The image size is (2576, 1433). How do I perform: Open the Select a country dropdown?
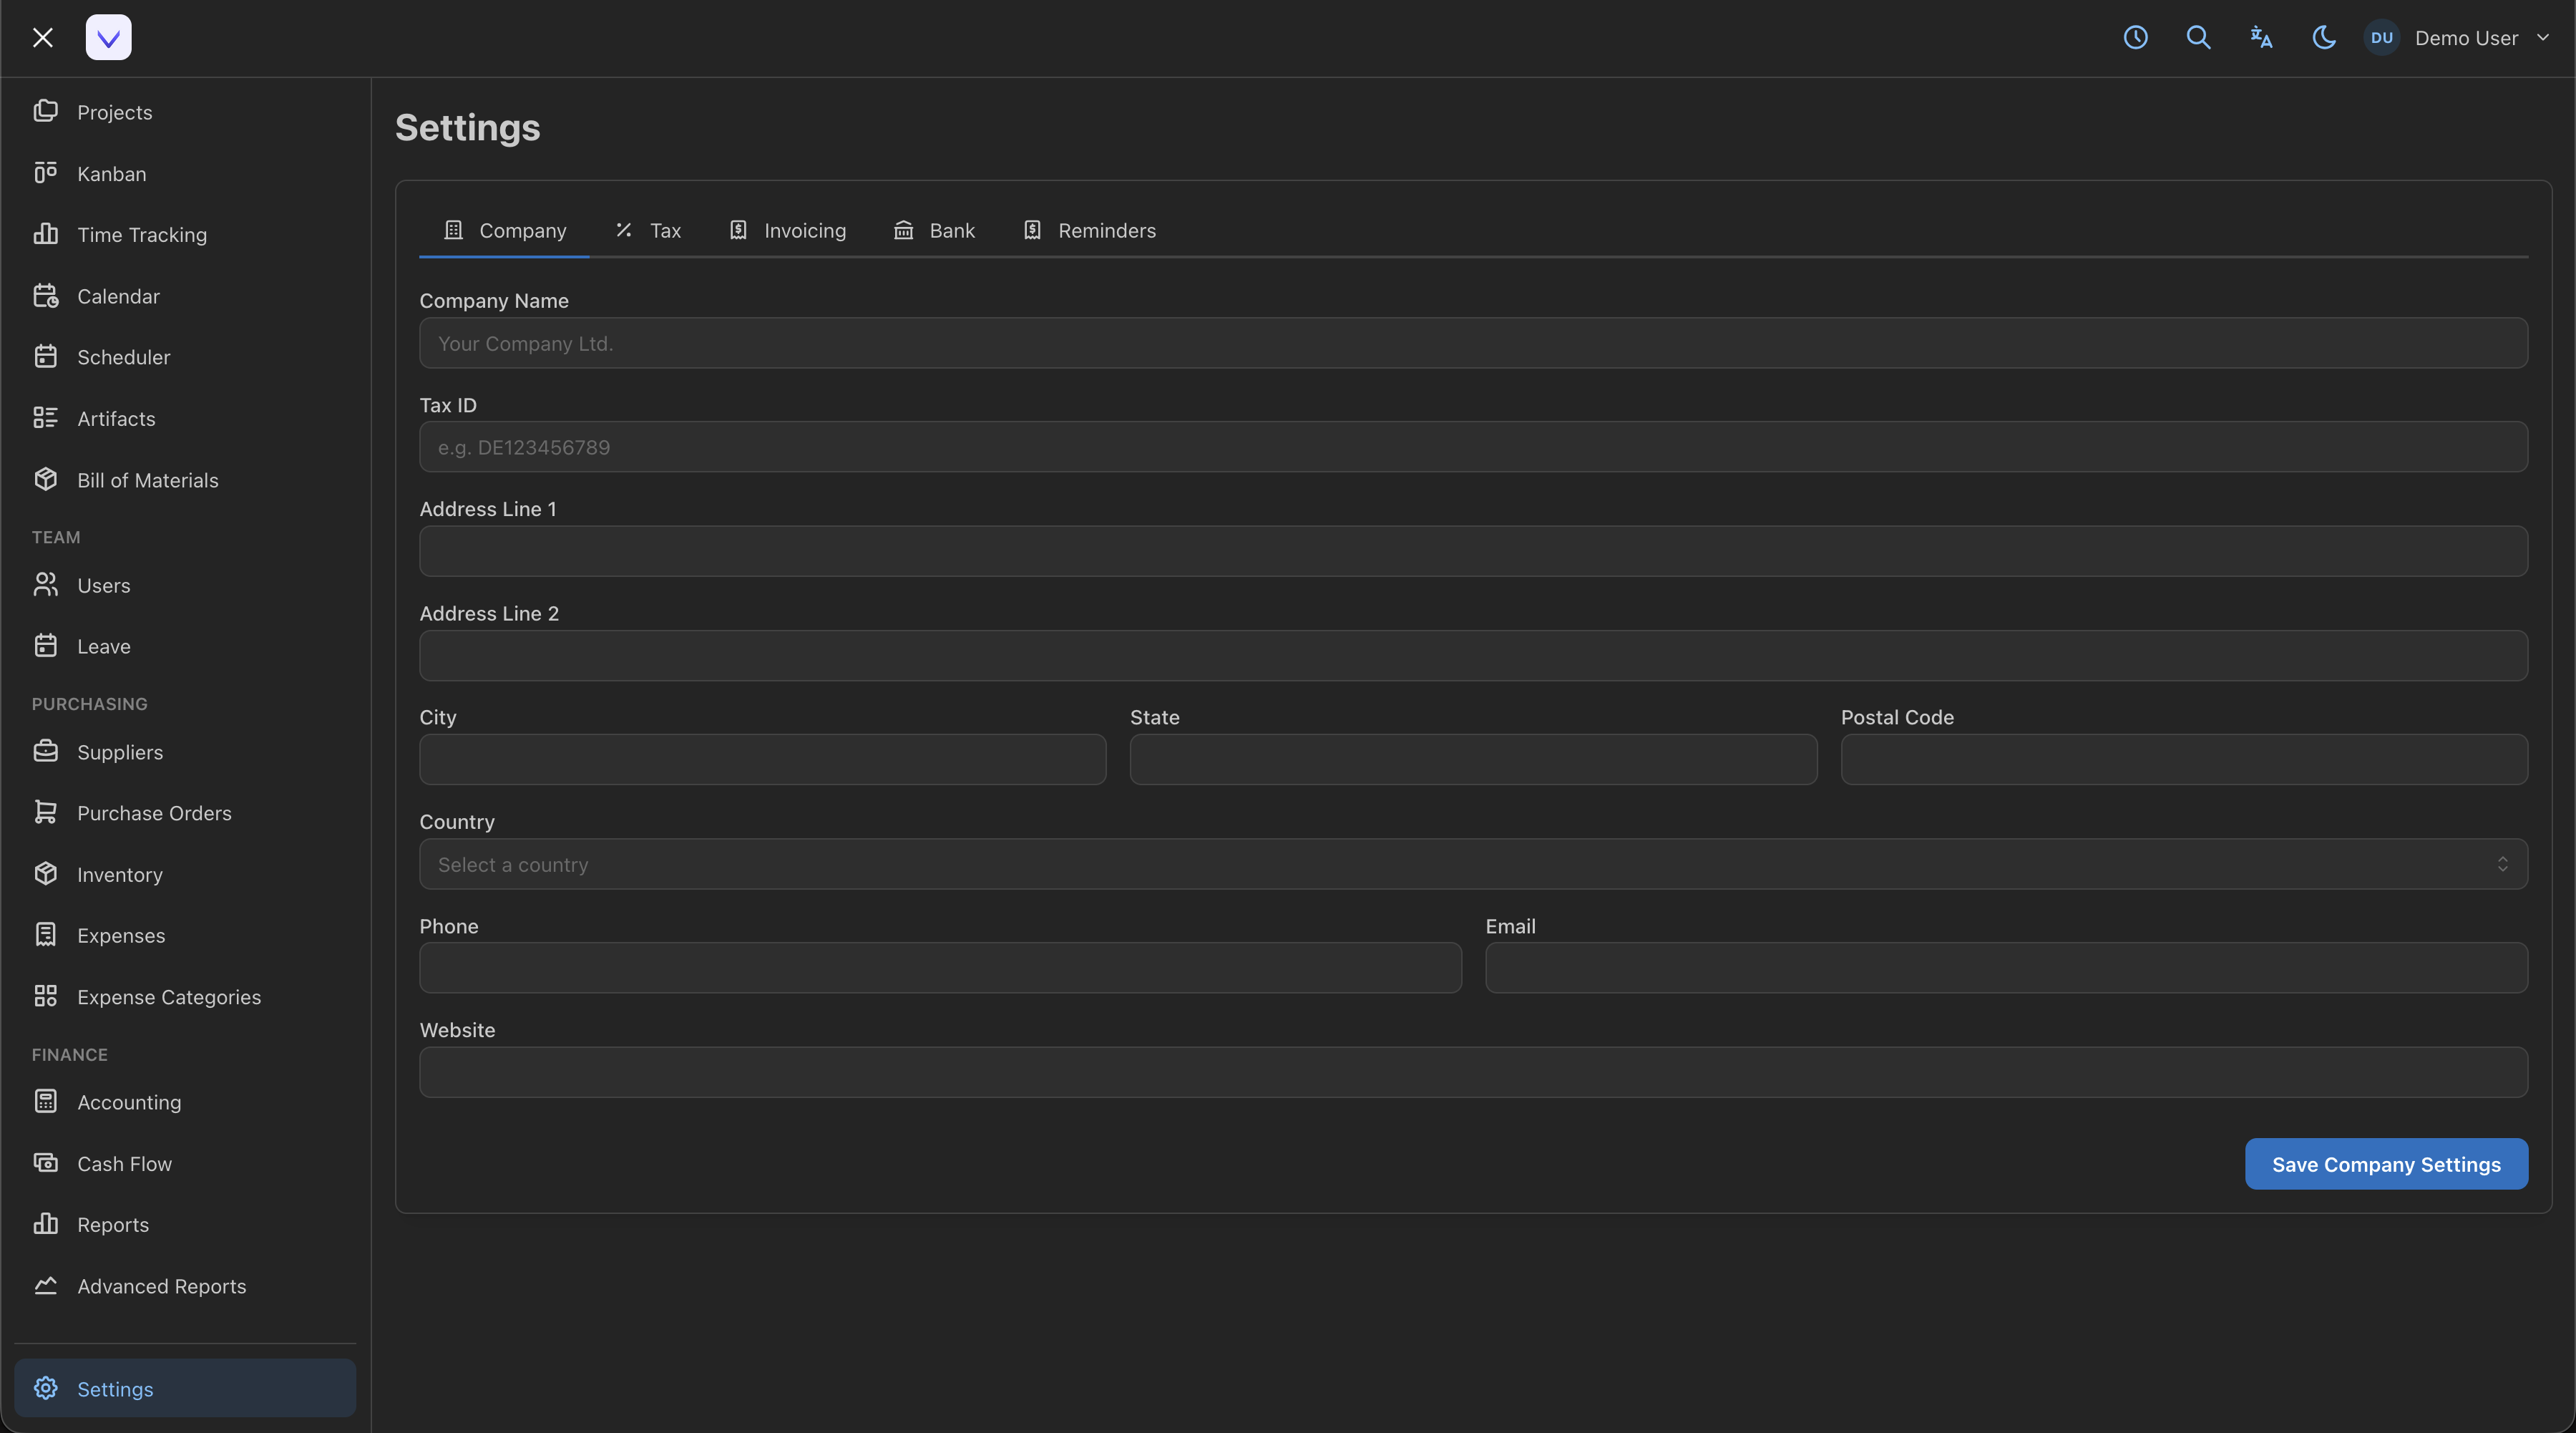click(x=1472, y=864)
